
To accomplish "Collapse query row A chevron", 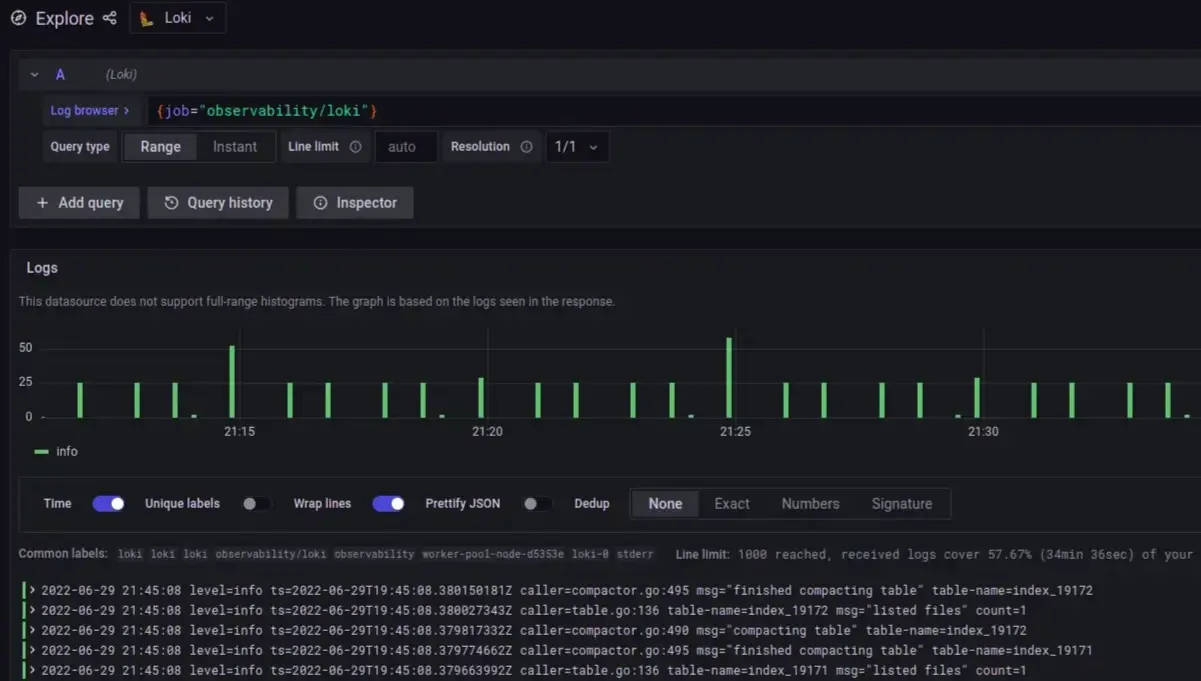I will coord(34,75).
